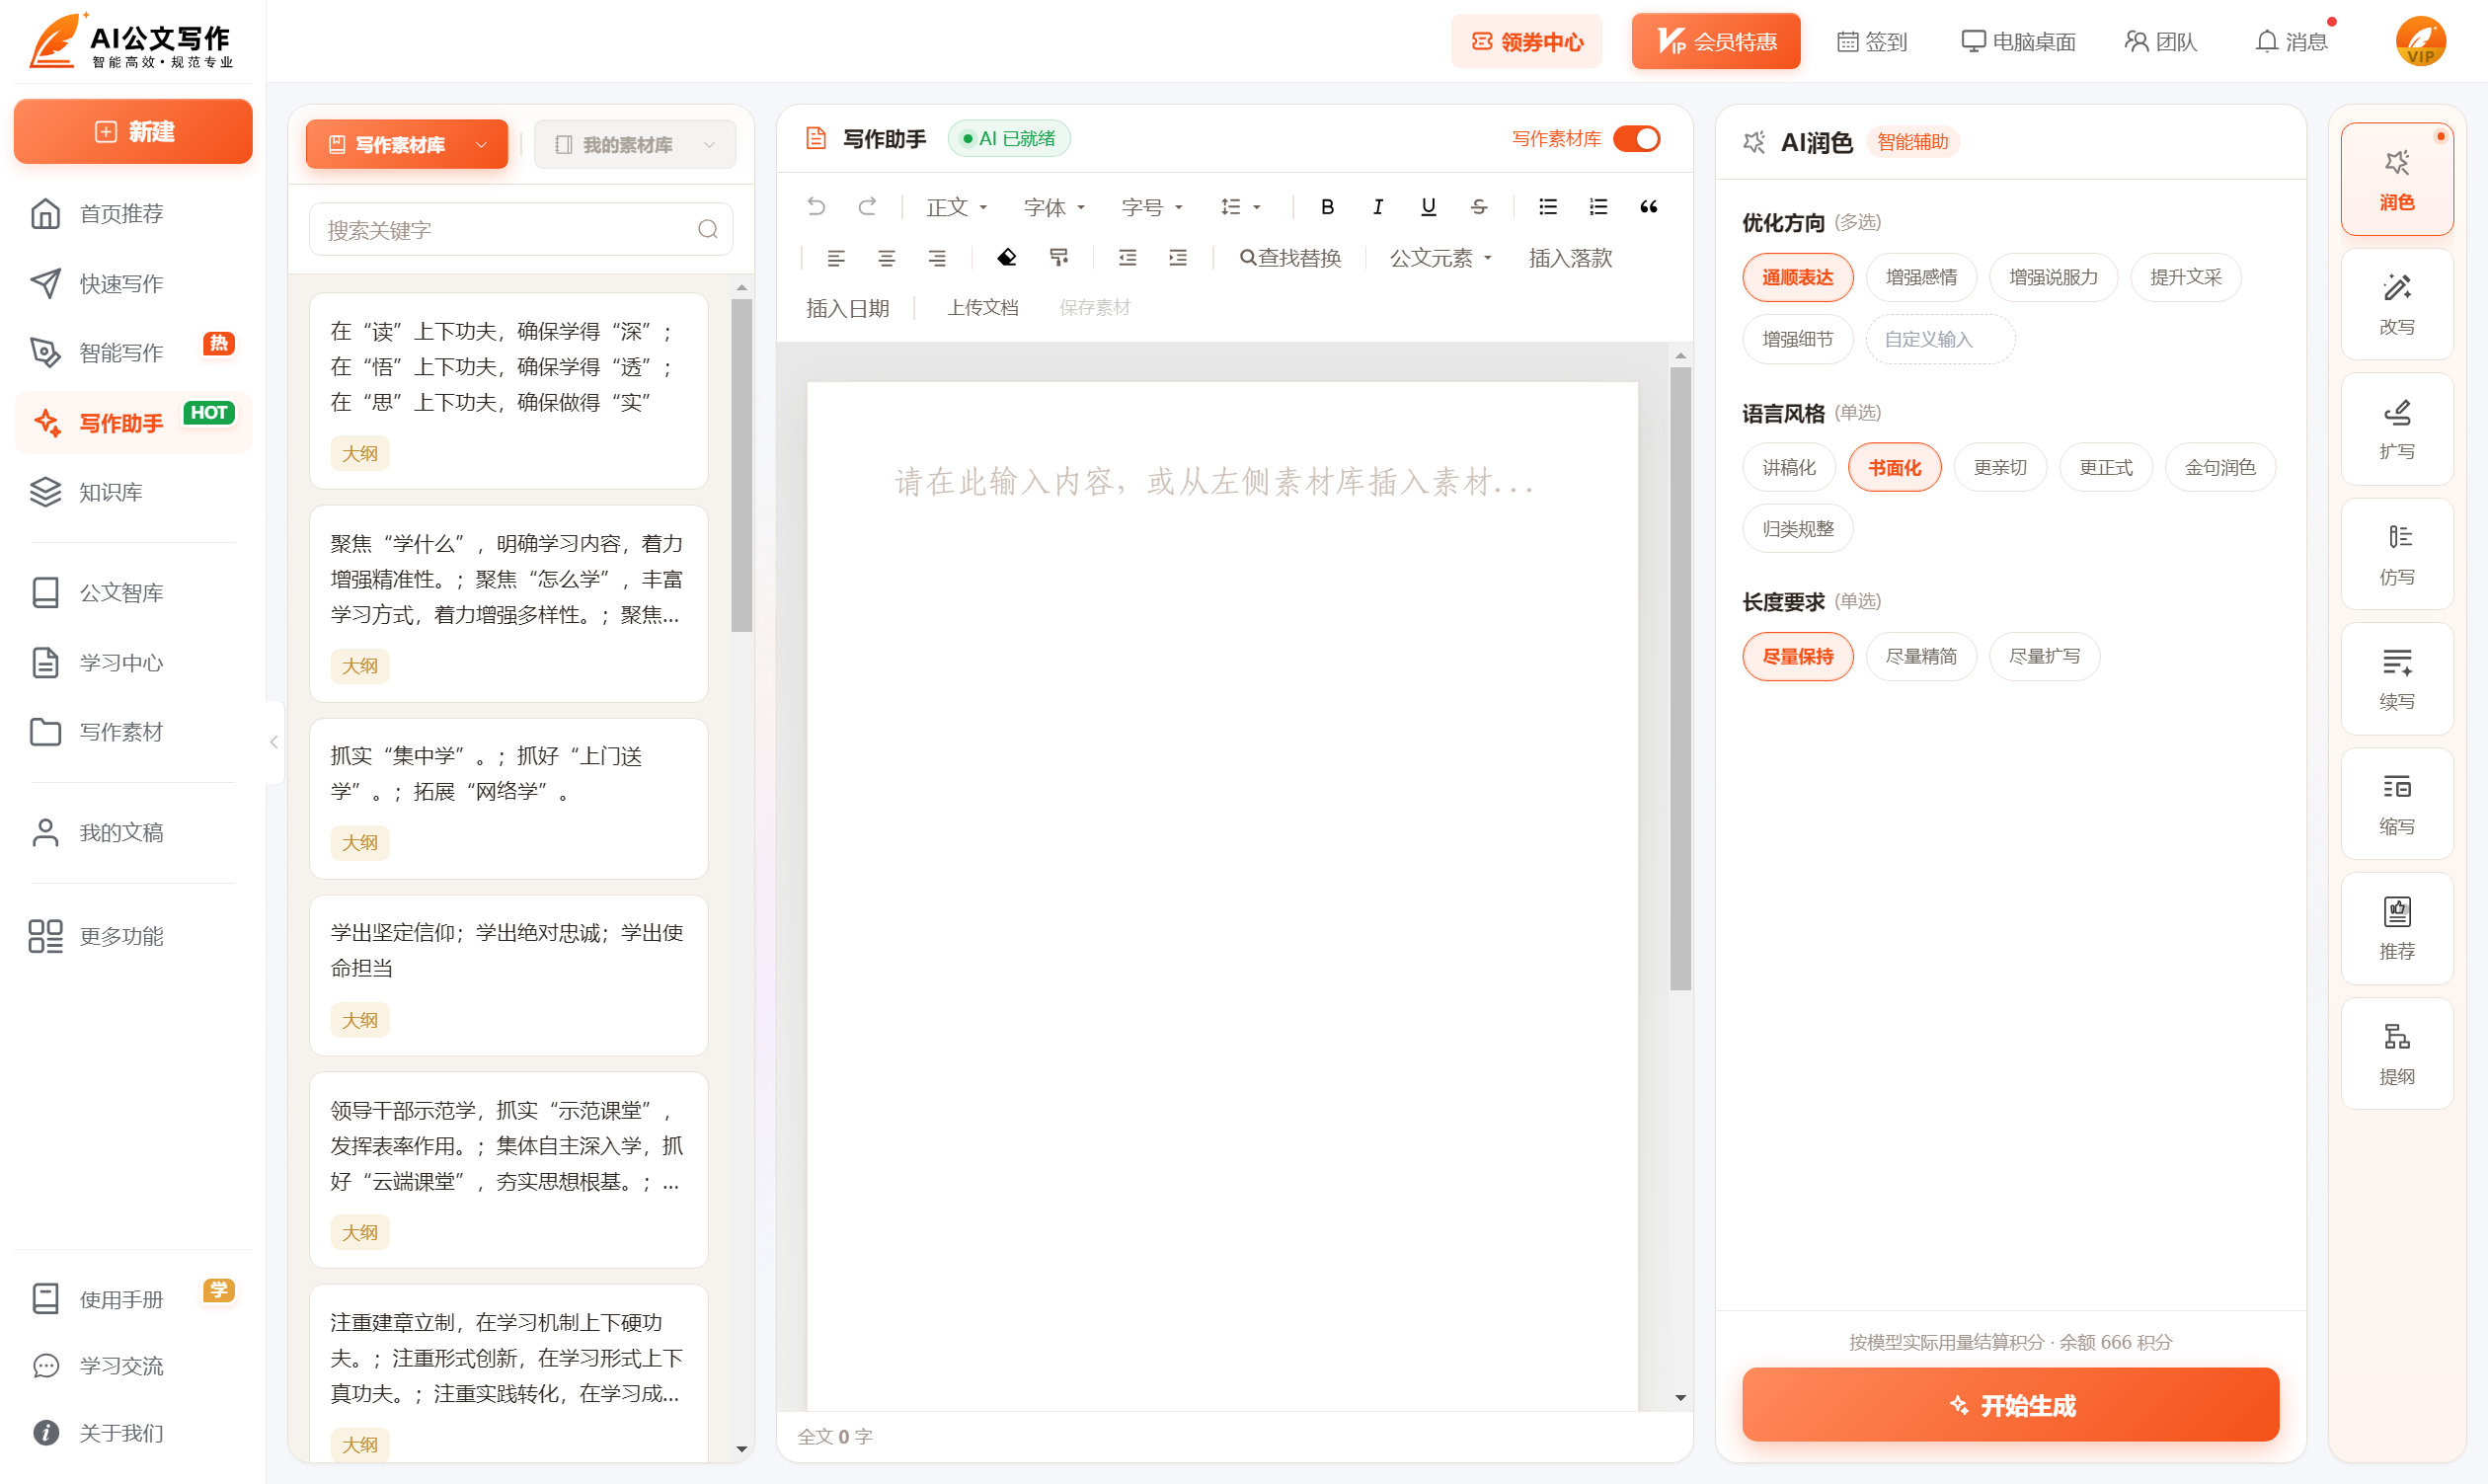Go to 首页推荐 in sidebar
2488x1484 pixels.
(133, 214)
